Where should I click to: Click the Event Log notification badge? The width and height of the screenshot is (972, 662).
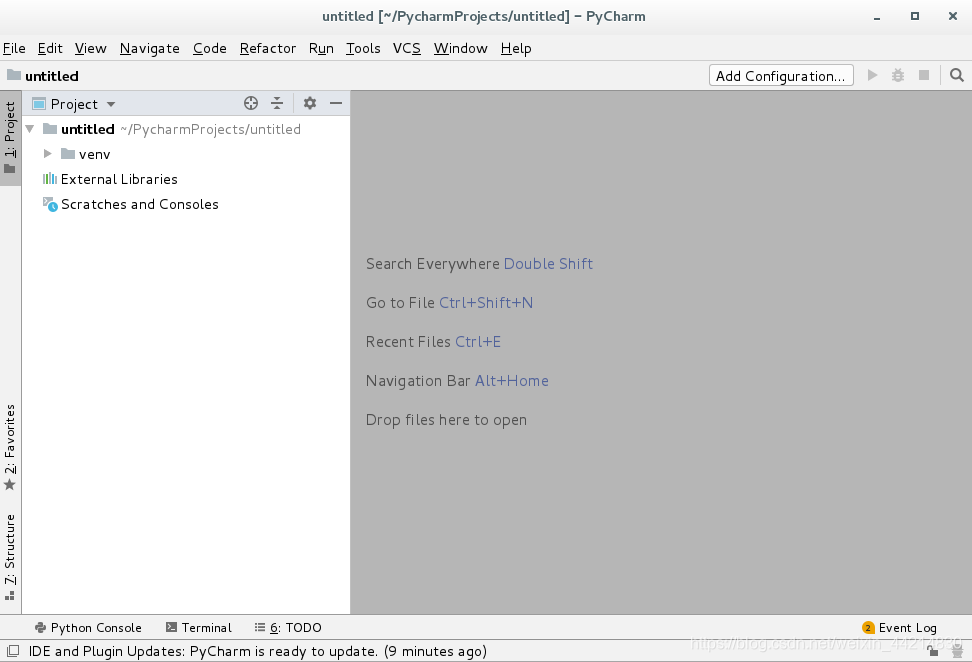pyautogui.click(x=868, y=628)
